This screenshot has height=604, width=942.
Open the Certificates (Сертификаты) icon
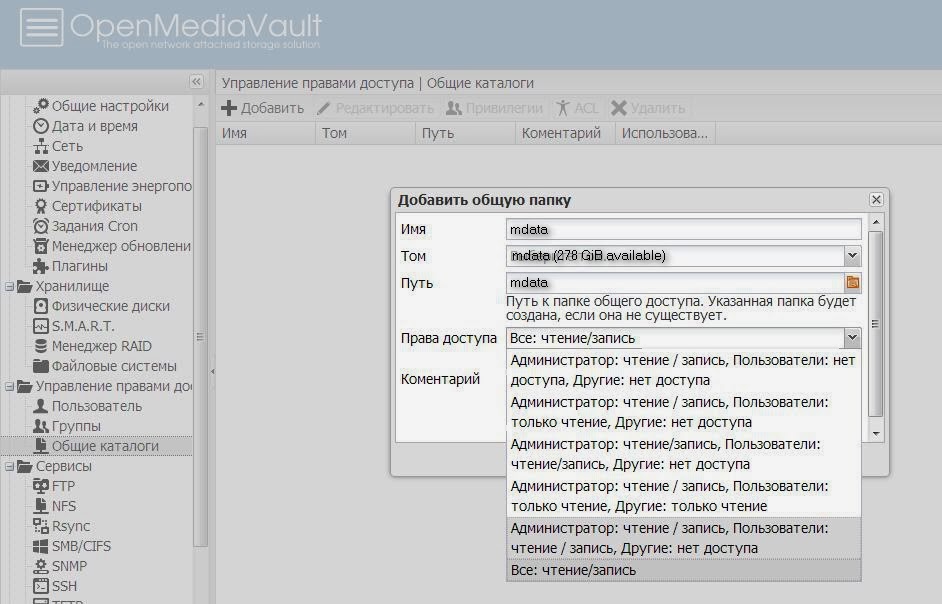pos(40,206)
